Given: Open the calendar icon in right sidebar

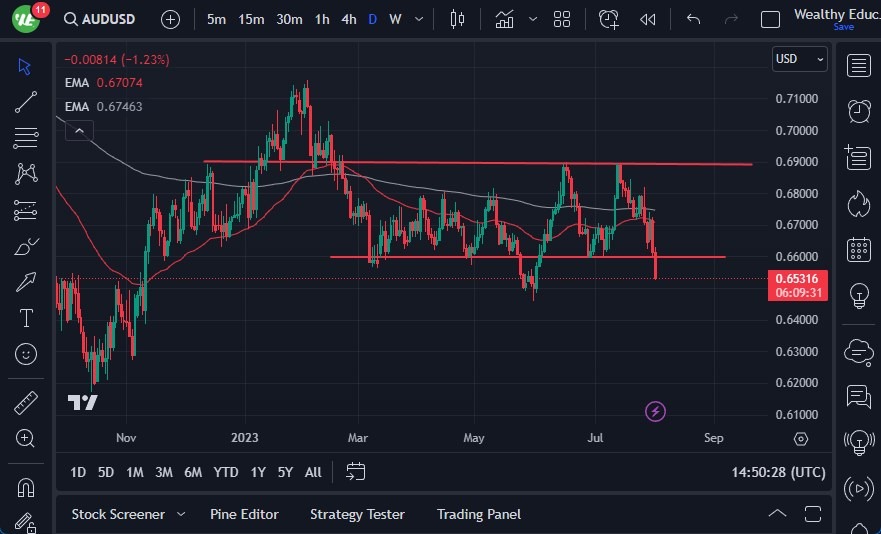Looking at the screenshot, I should 858,249.
